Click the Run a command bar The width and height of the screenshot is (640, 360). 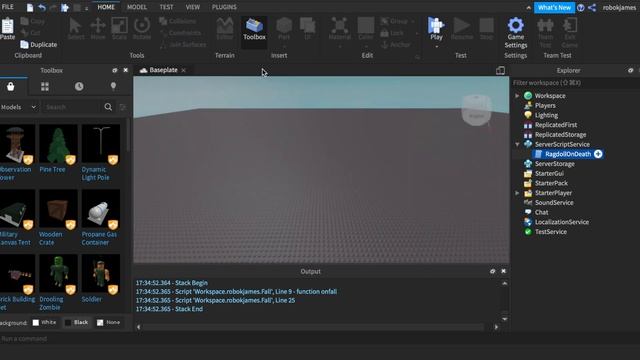point(320,339)
